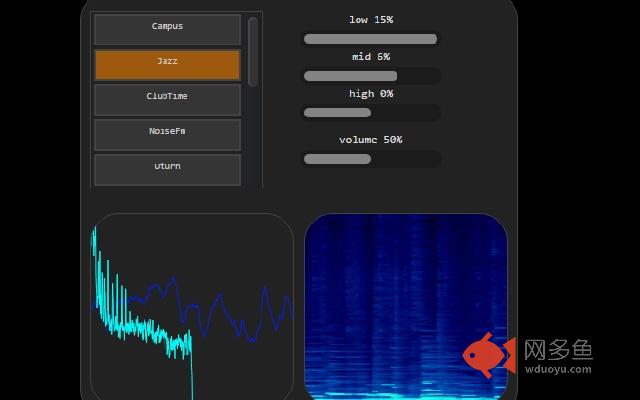Screen dimensions: 640x400
Task: Click the waveform spectrum graph panel
Action: (x=192, y=307)
